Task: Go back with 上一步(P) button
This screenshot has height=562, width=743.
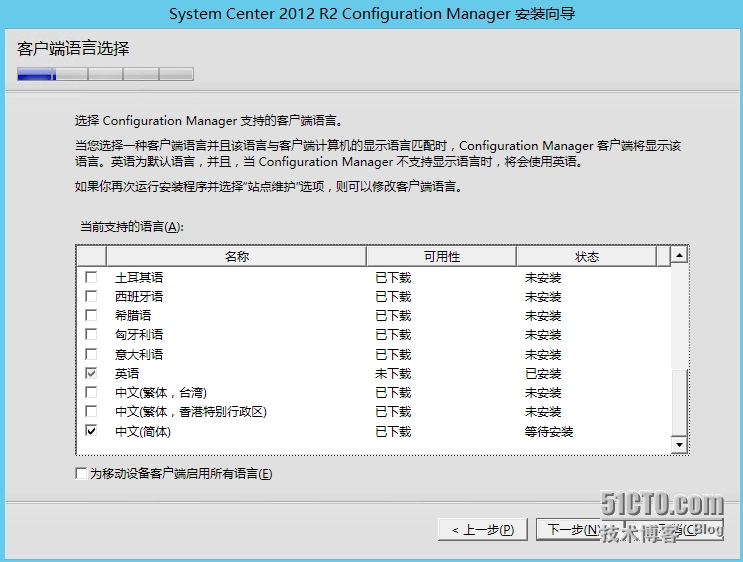Action: (x=483, y=529)
